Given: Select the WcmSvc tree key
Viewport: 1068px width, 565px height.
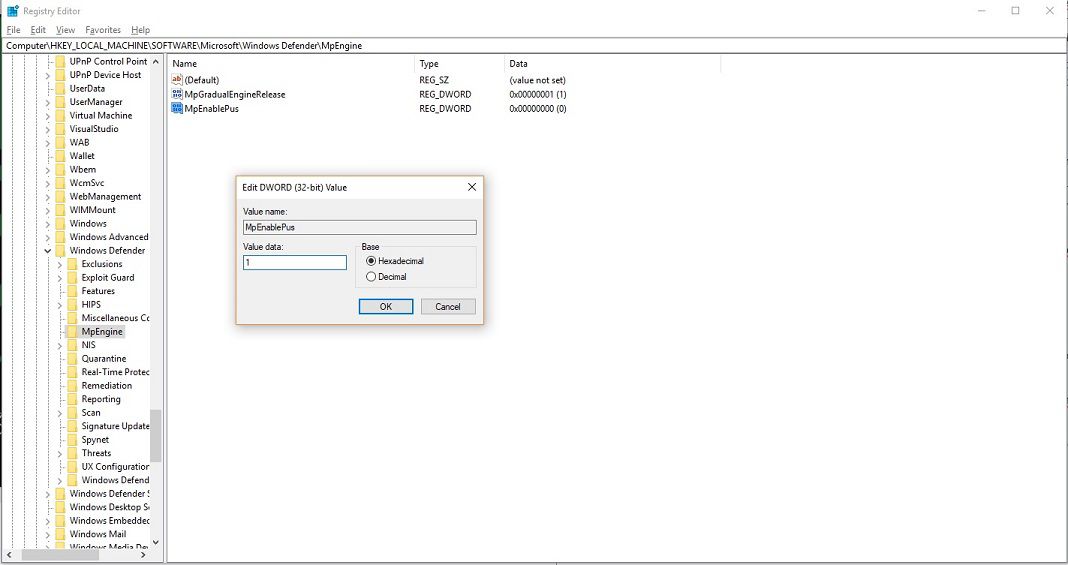Looking at the screenshot, I should click(x=87, y=183).
